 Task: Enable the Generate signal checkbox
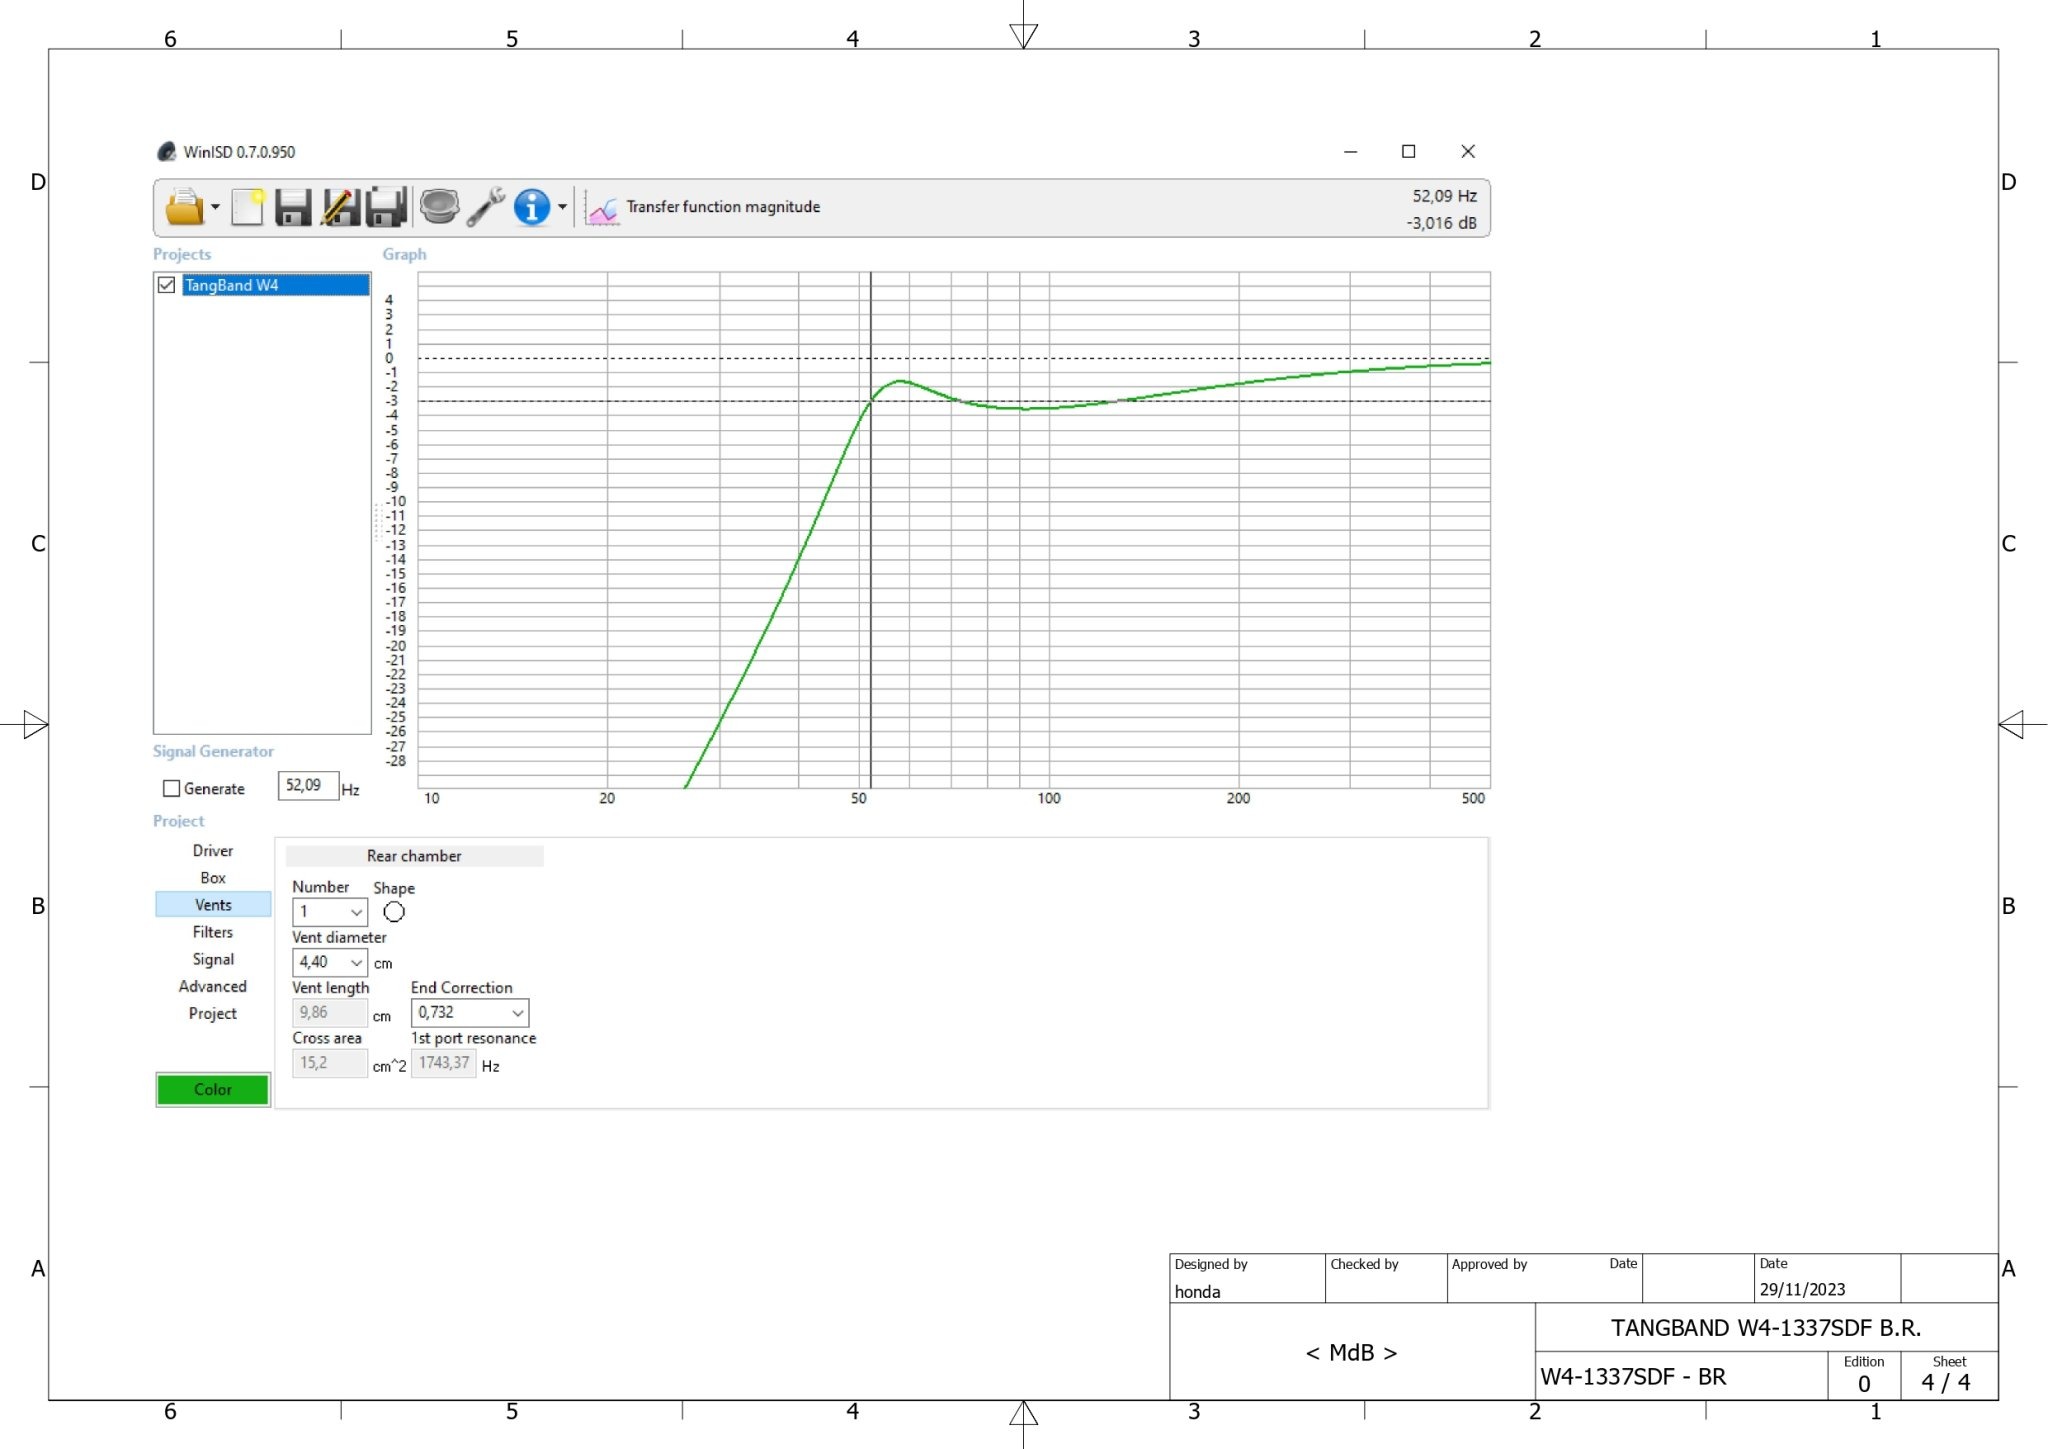point(171,789)
